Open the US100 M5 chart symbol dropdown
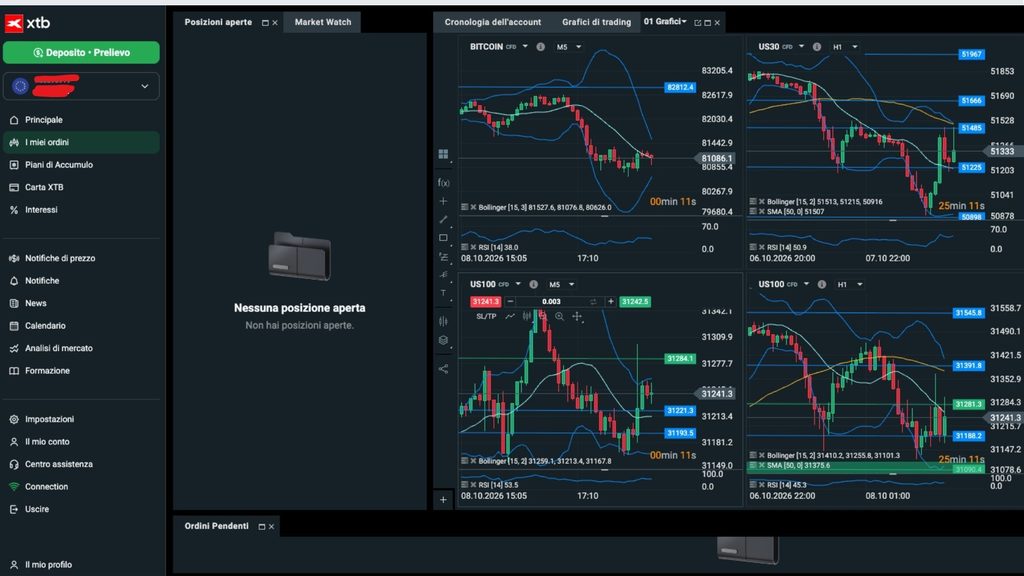The width and height of the screenshot is (1024, 576). (x=518, y=285)
